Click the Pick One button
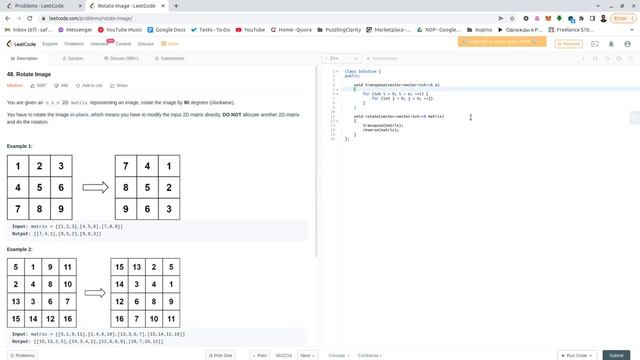This screenshot has height=360, width=640. click(x=220, y=356)
